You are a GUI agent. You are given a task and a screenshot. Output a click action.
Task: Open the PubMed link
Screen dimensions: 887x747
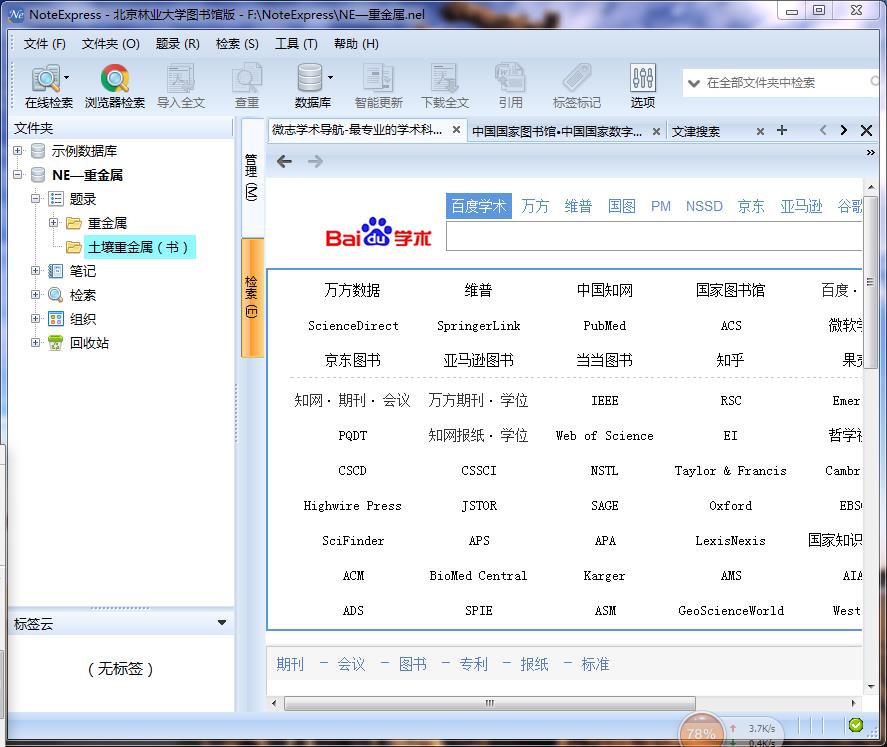(604, 326)
